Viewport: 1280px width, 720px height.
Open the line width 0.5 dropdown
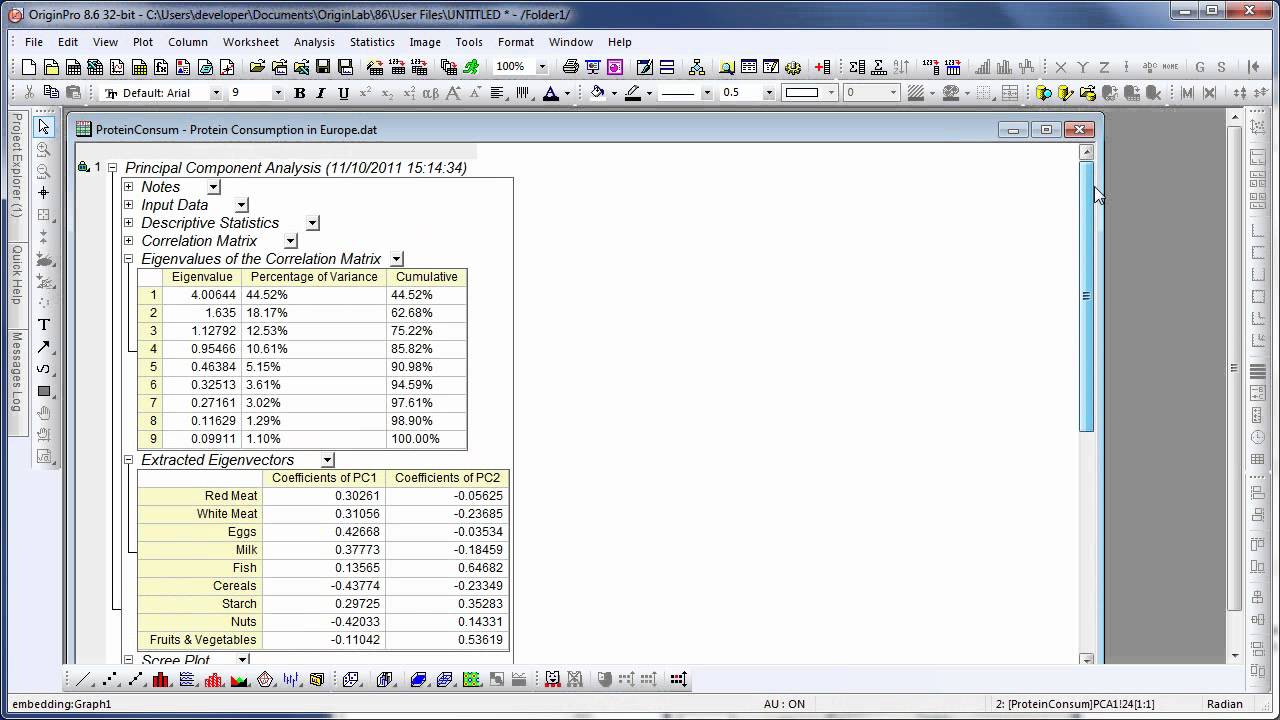click(x=769, y=93)
